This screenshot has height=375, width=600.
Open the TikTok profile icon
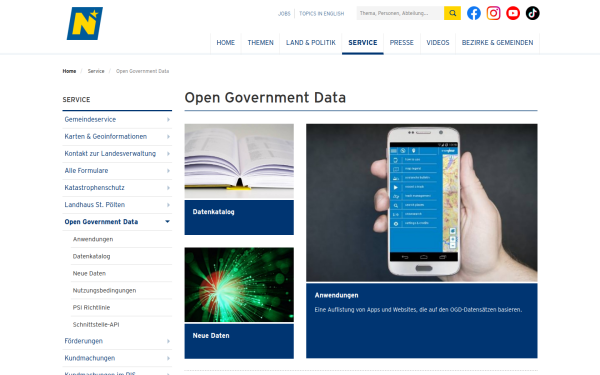(x=532, y=13)
